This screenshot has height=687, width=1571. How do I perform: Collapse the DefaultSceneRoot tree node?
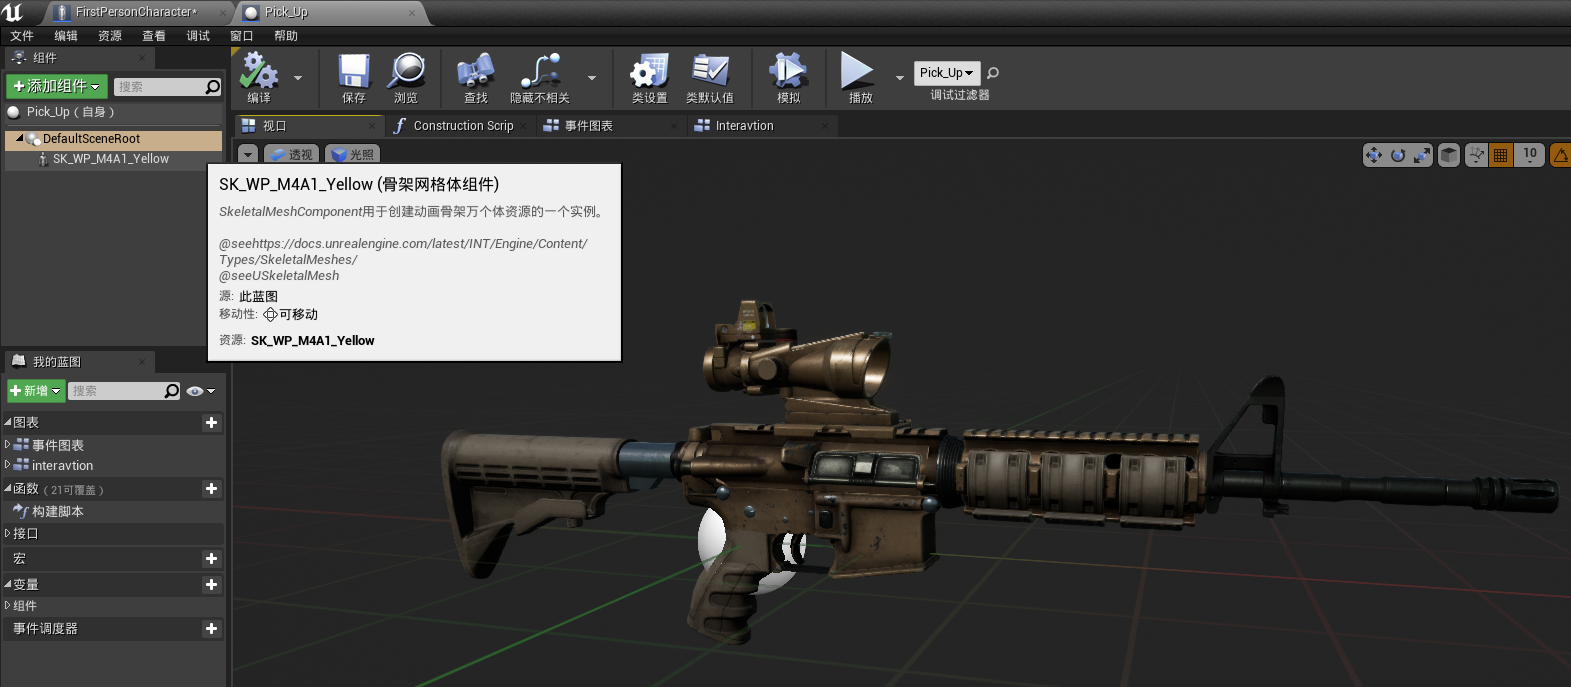19,139
